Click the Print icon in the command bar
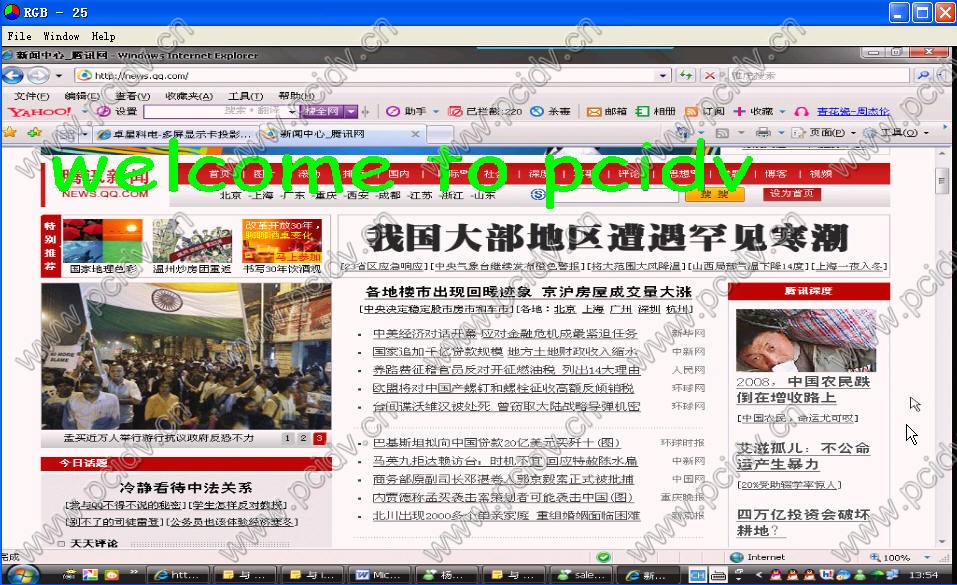This screenshot has width=957, height=585. [762, 132]
